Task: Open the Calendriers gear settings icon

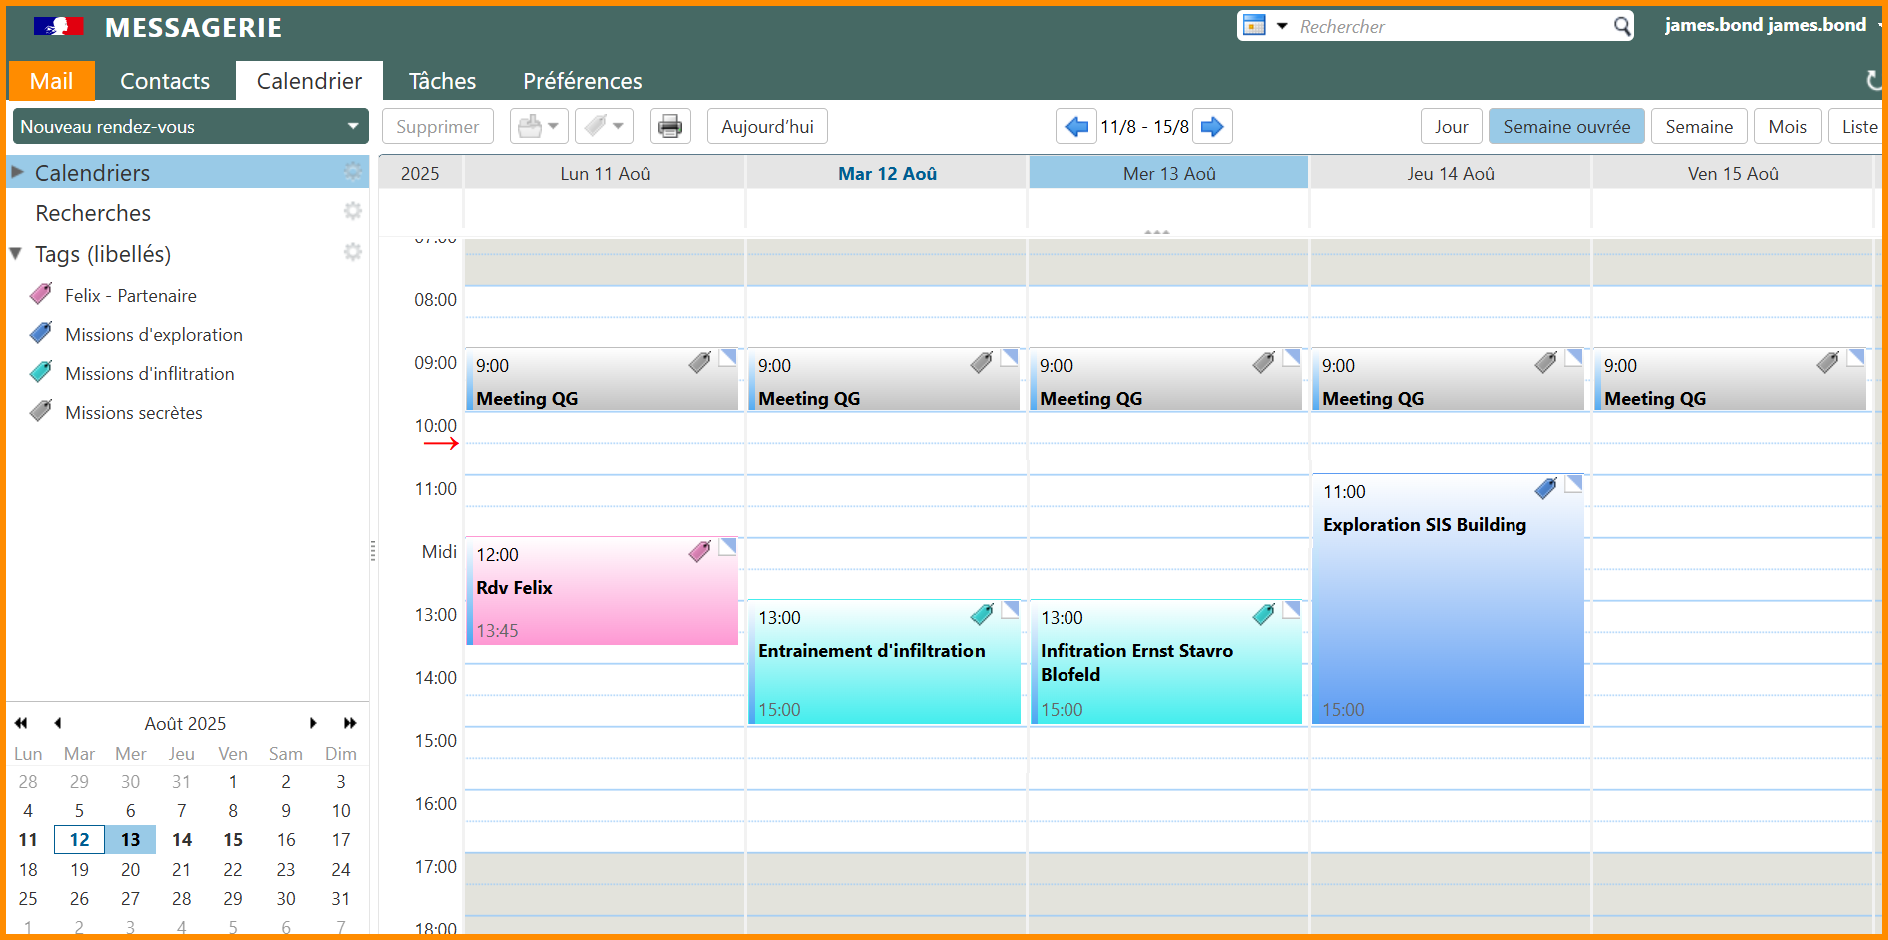Action: coord(352,172)
